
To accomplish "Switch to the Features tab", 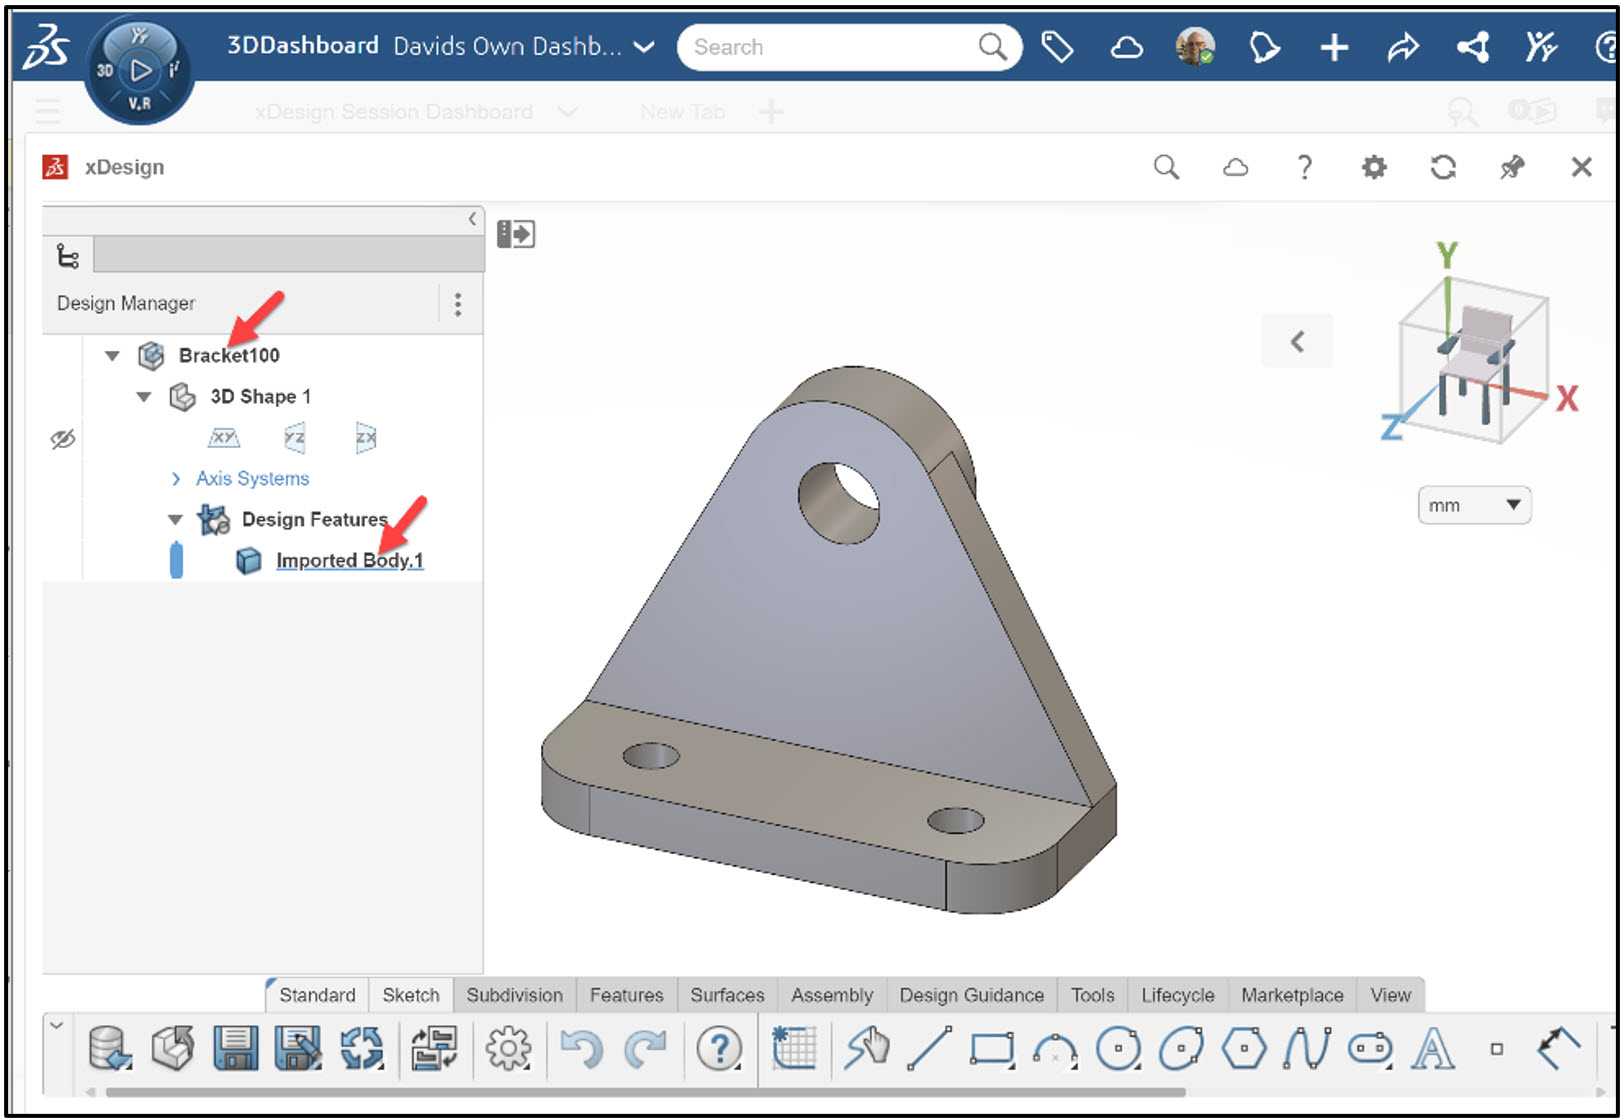I will pos(627,995).
